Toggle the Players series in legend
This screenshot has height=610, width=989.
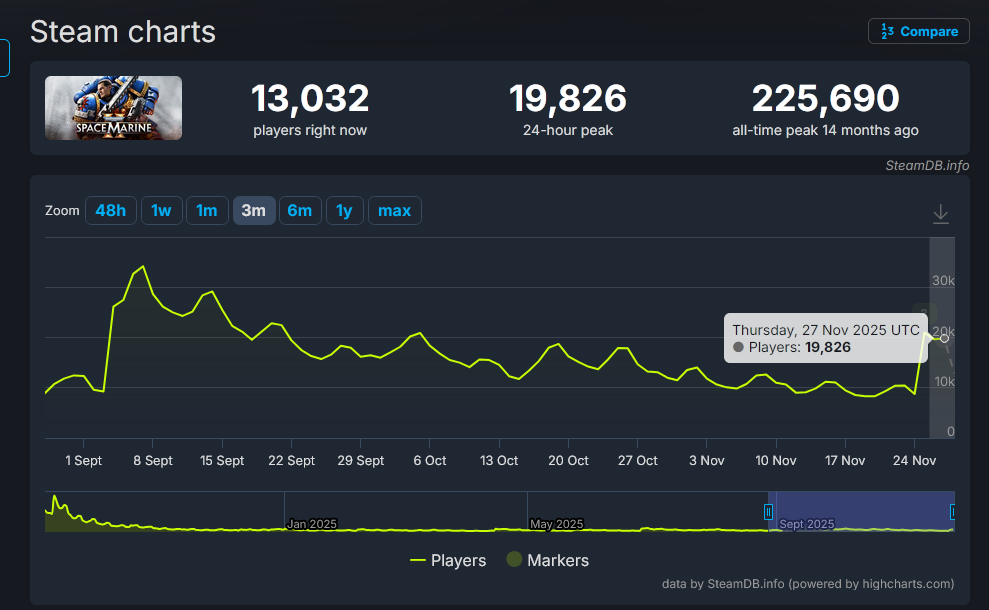tap(448, 560)
